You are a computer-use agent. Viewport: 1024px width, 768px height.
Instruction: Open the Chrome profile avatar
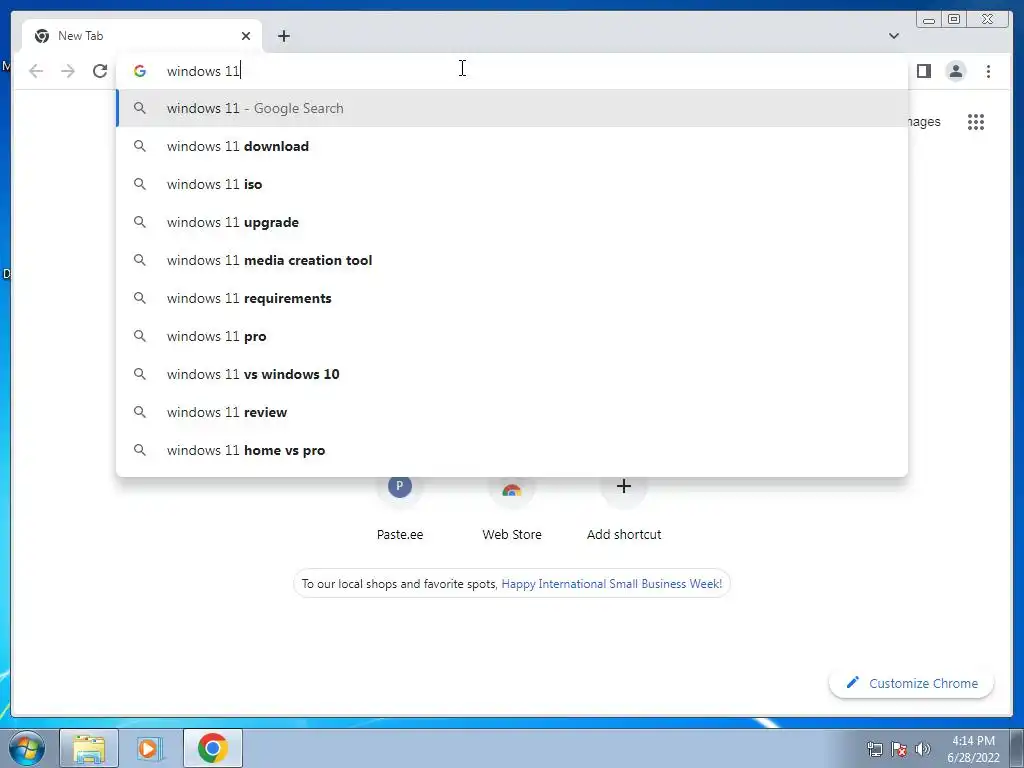955,71
